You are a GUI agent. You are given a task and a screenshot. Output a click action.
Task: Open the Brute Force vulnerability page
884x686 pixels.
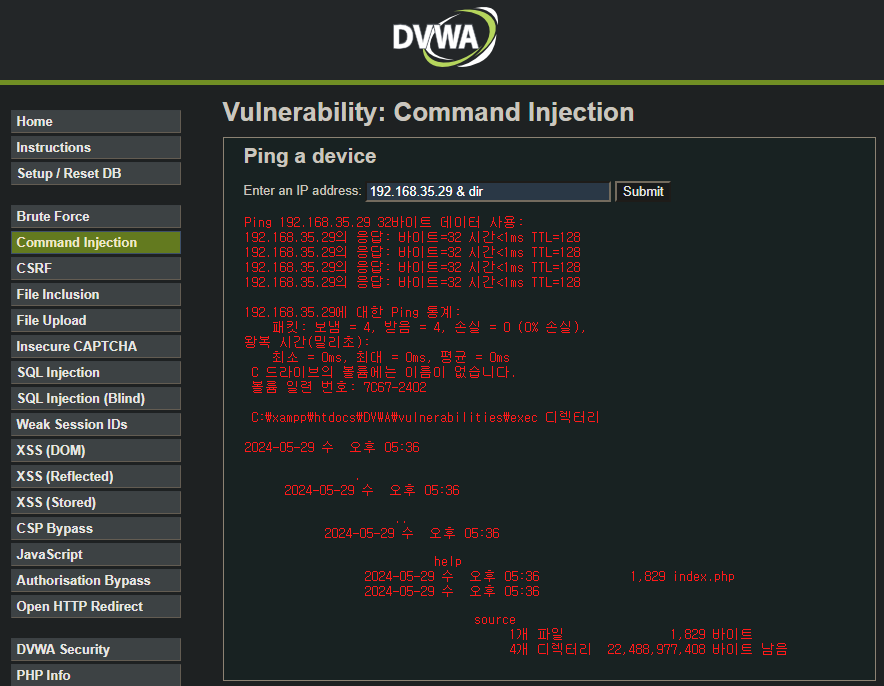click(96, 216)
